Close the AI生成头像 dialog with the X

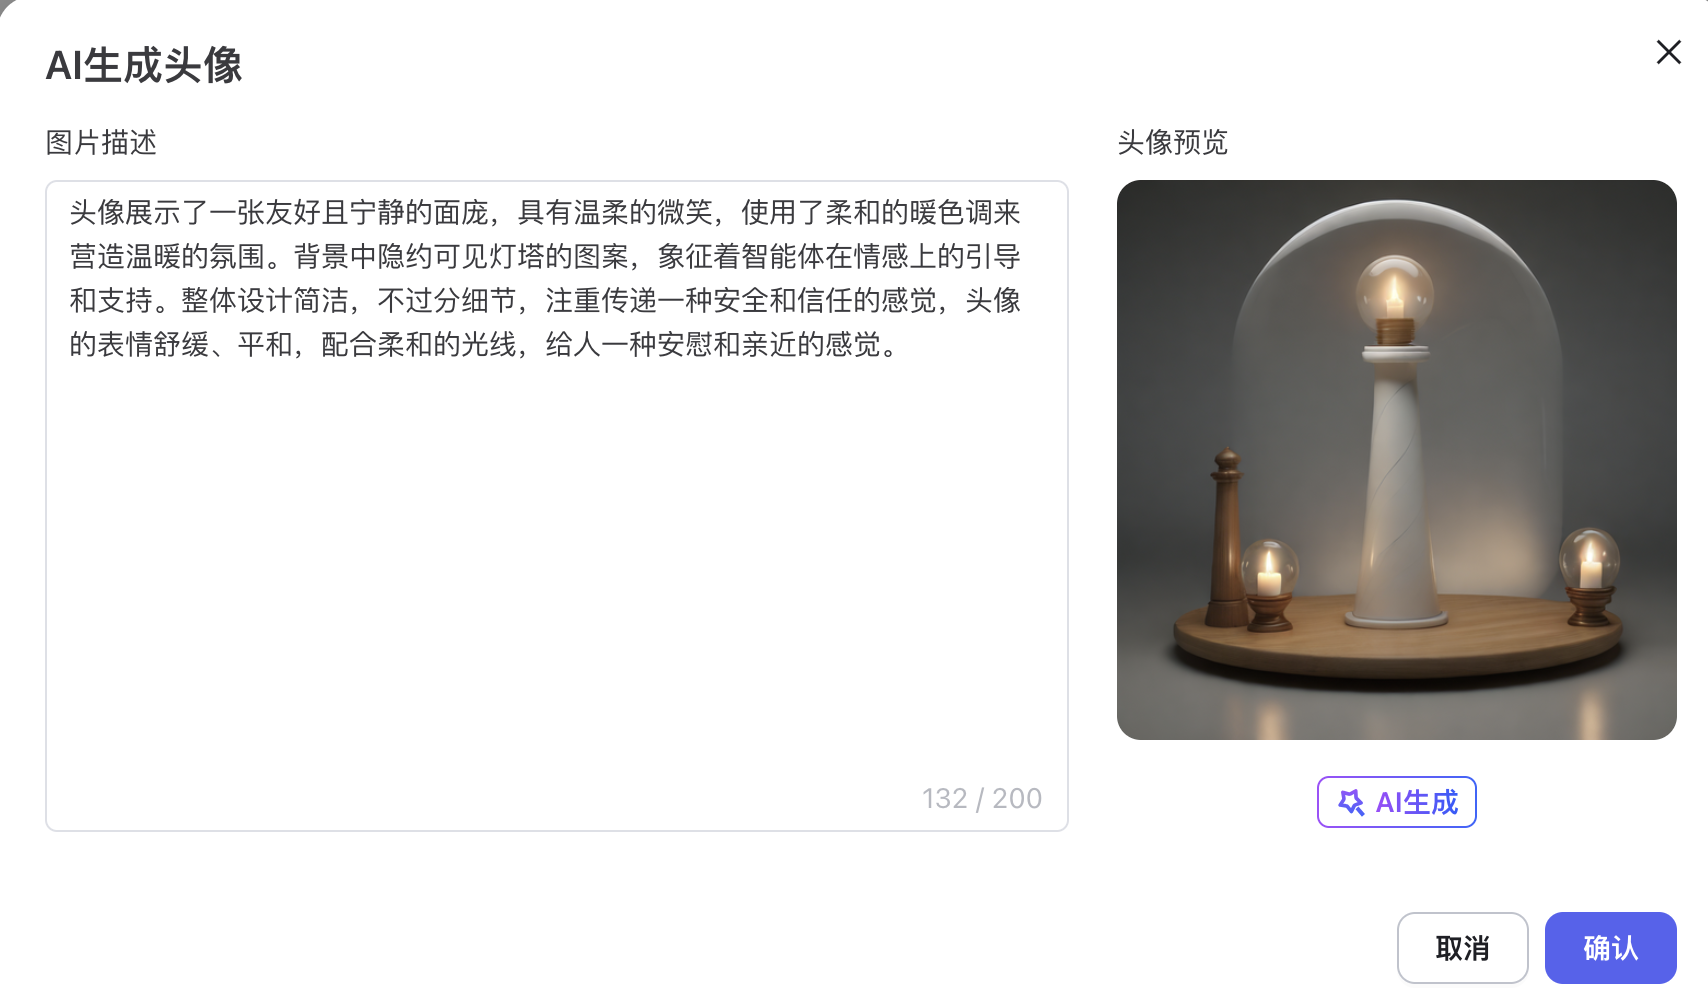1668,52
